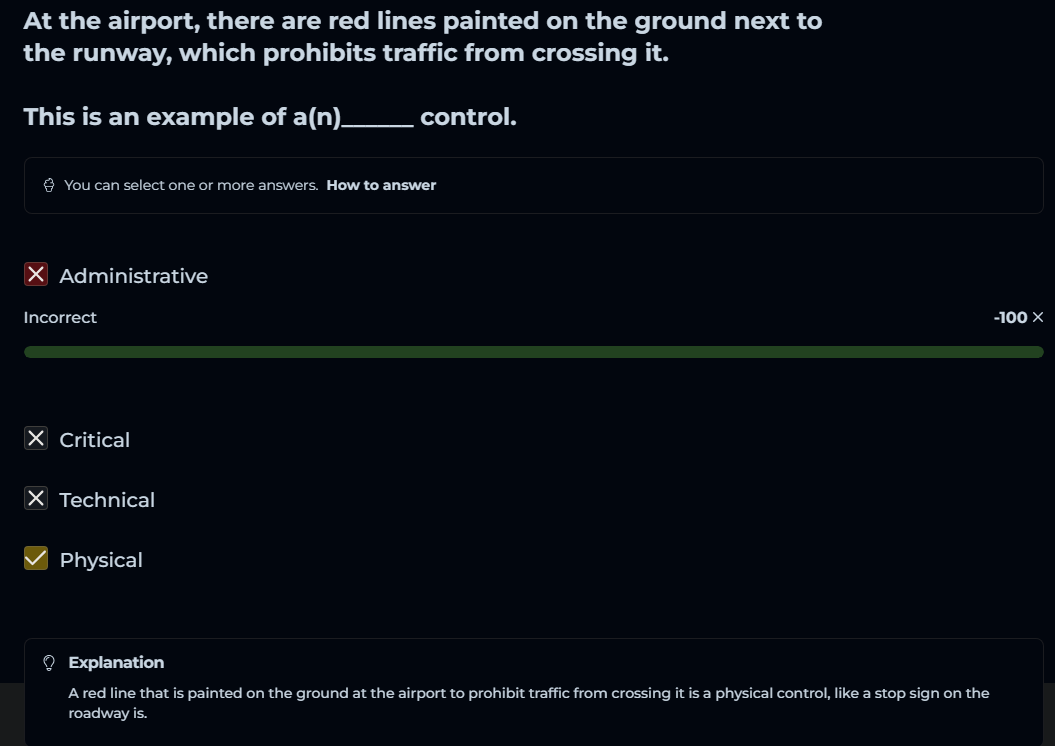
Task: Click "You can select one or more answers" hint
Action: 191,185
